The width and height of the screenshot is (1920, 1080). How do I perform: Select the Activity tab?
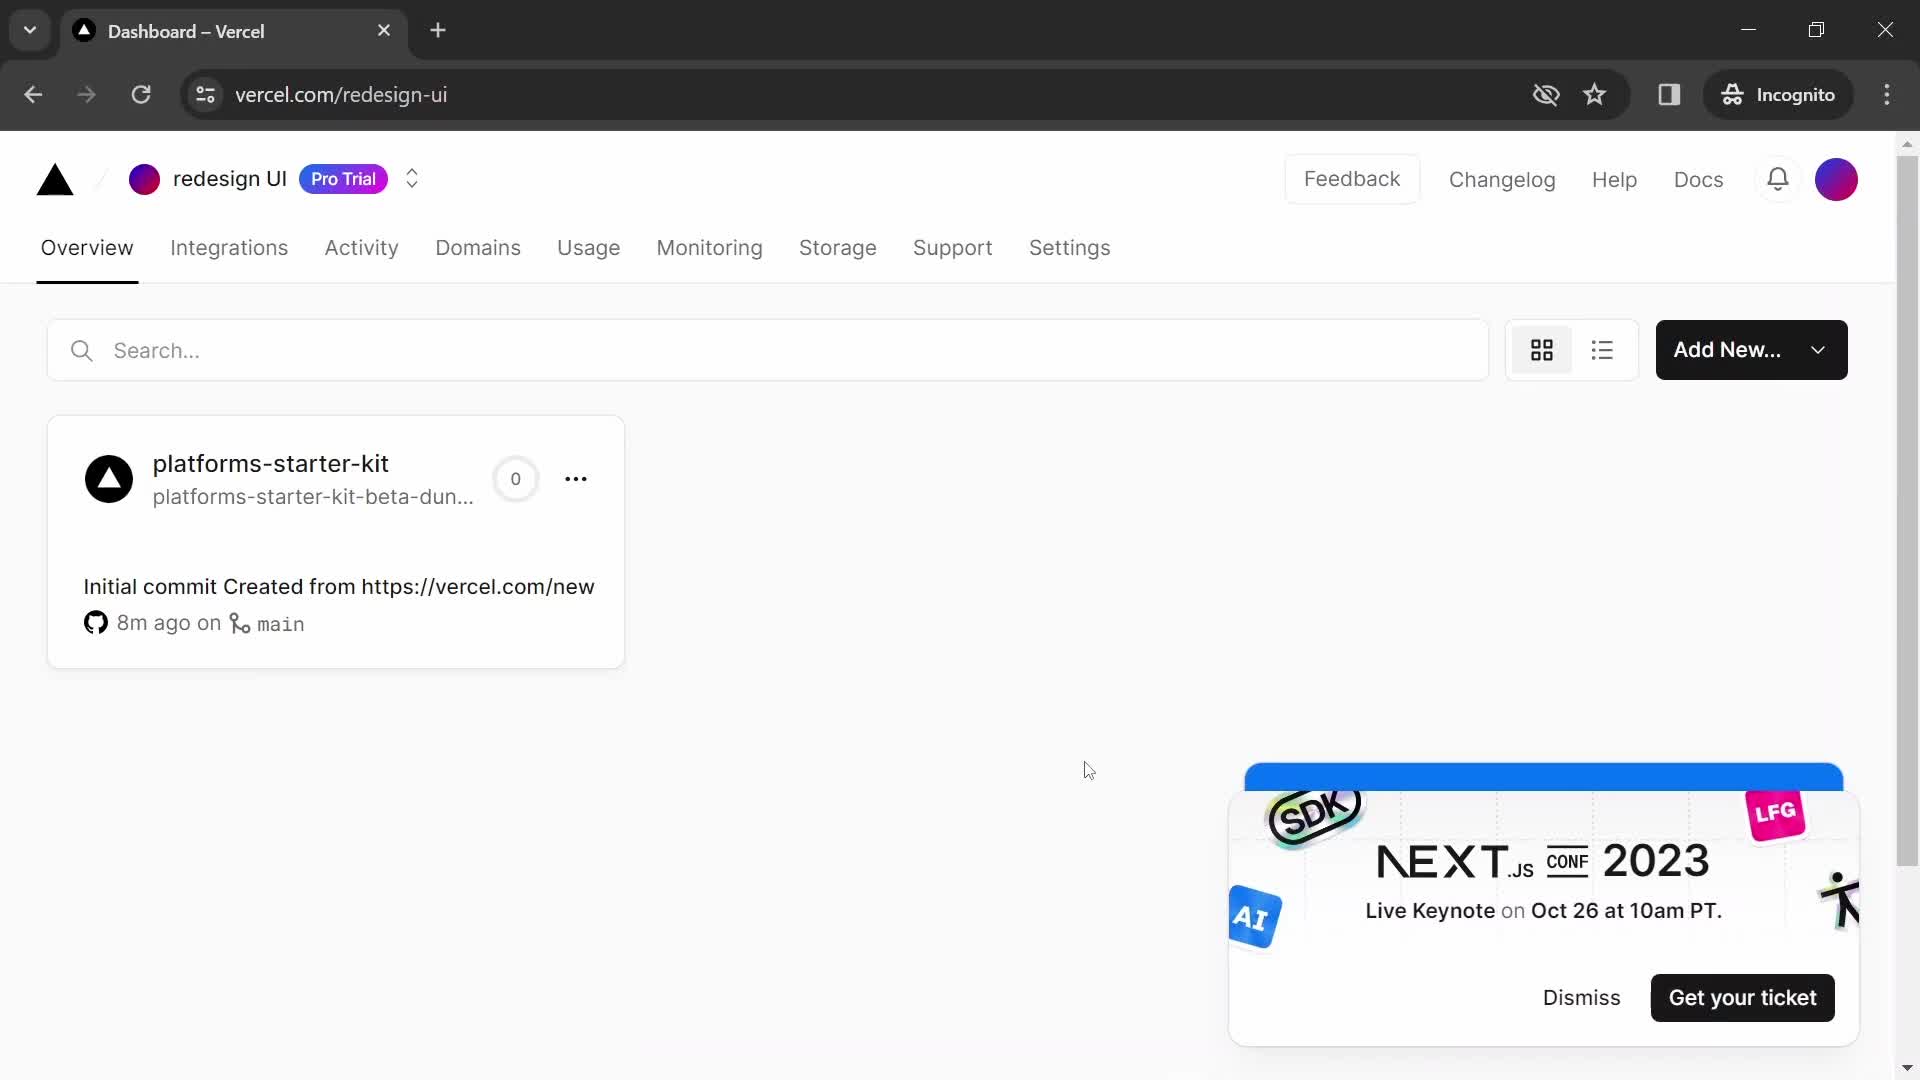(x=361, y=248)
